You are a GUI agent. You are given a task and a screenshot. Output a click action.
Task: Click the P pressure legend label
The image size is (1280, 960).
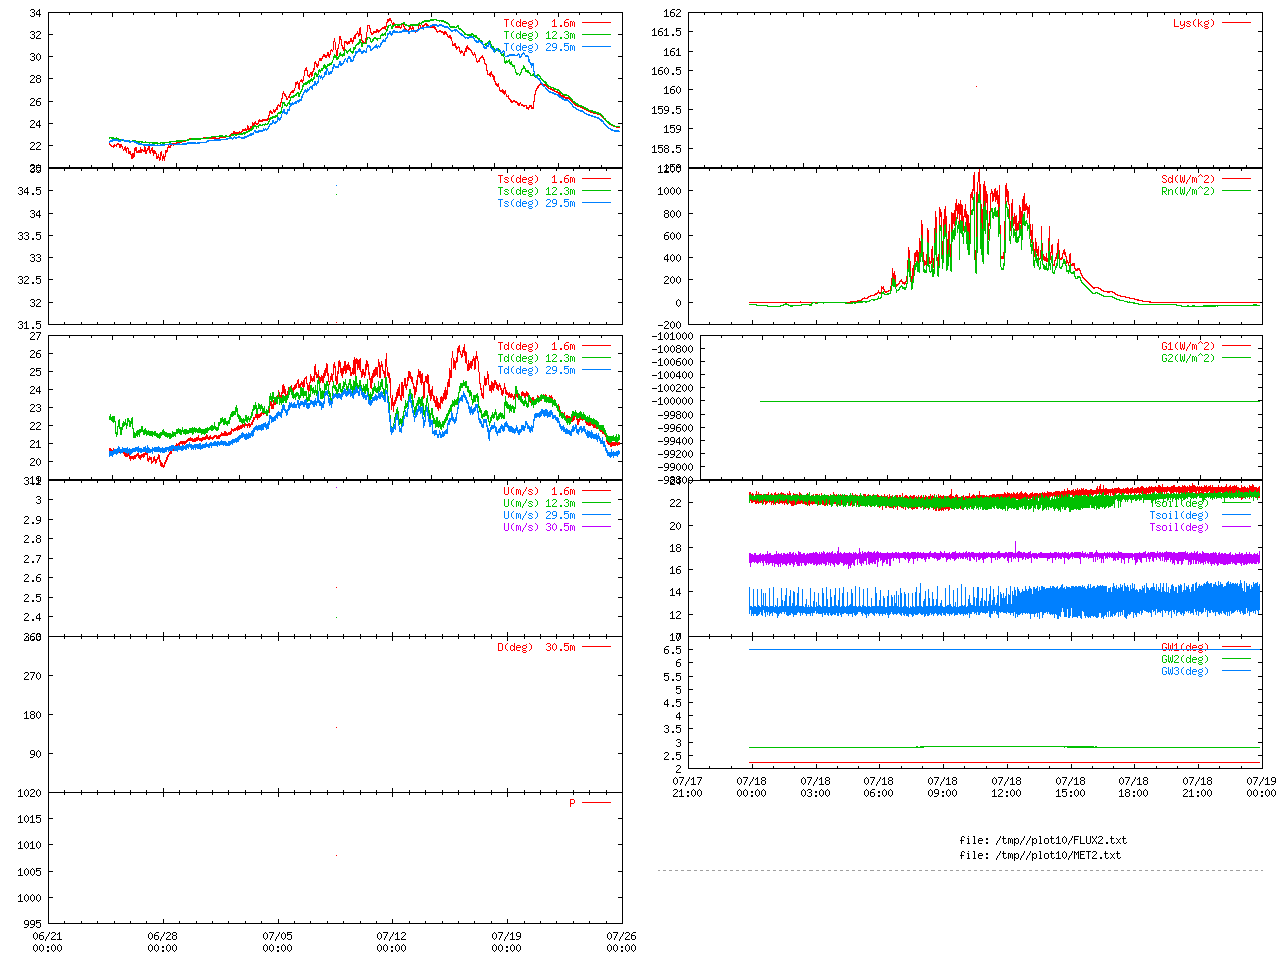tap(572, 803)
